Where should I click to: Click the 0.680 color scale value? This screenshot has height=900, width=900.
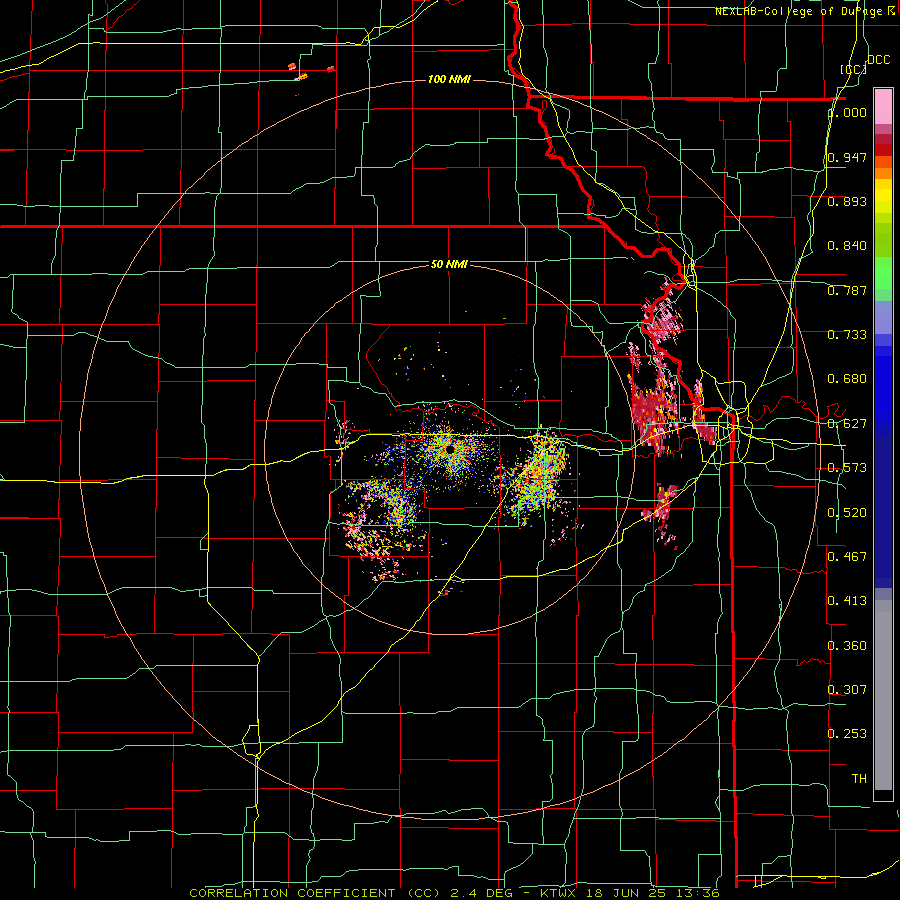click(x=847, y=379)
